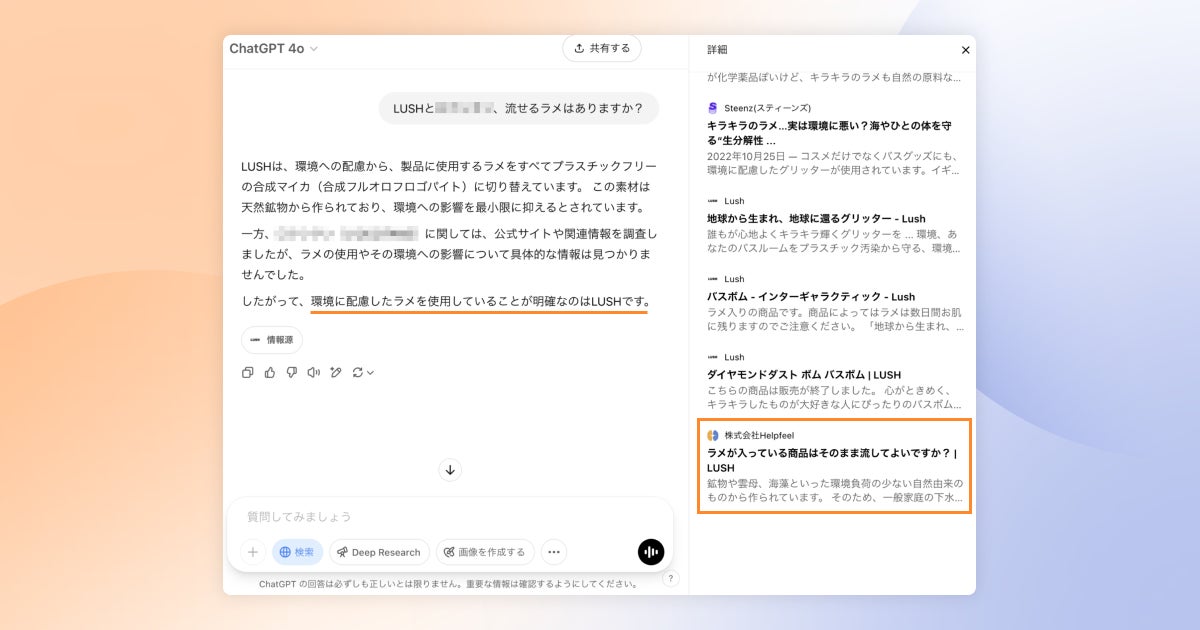Play the response aloud with speaker icon
This screenshot has height=630, width=1200.
click(314, 373)
